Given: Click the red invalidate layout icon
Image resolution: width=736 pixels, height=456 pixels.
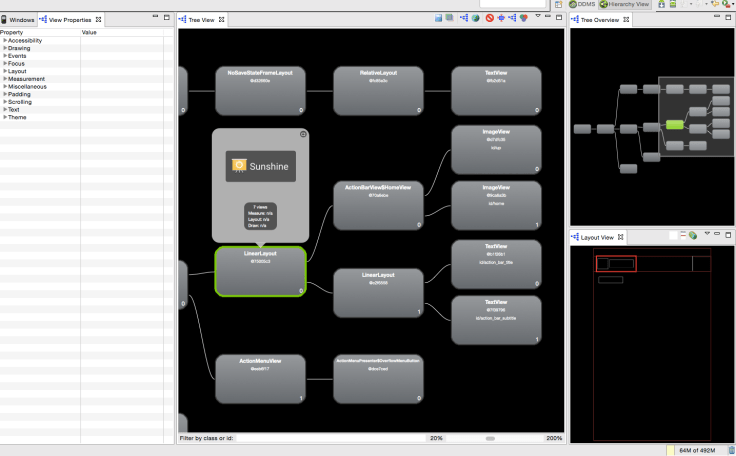Looking at the screenshot, I should click(x=488, y=19).
